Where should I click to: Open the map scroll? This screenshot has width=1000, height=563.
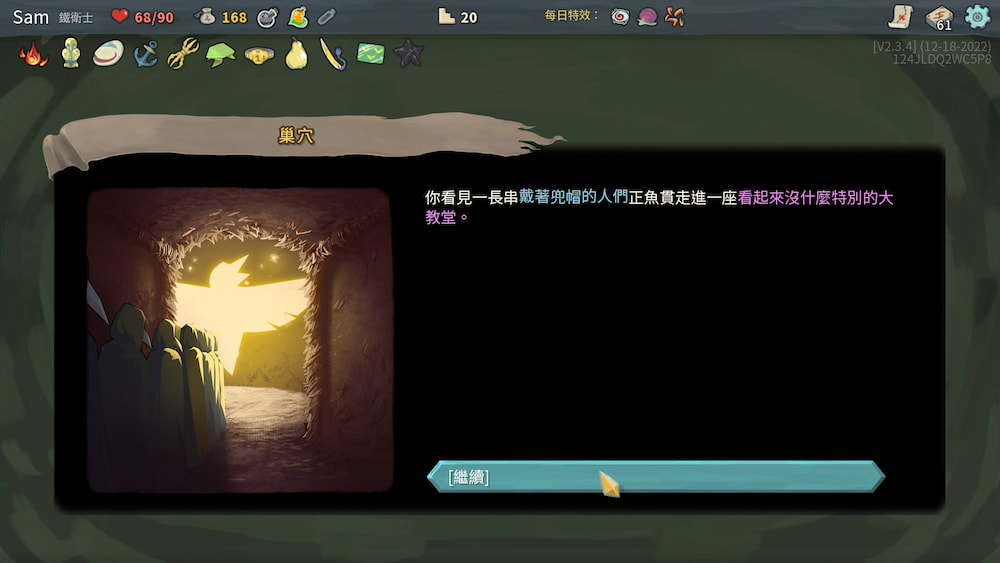[900, 17]
